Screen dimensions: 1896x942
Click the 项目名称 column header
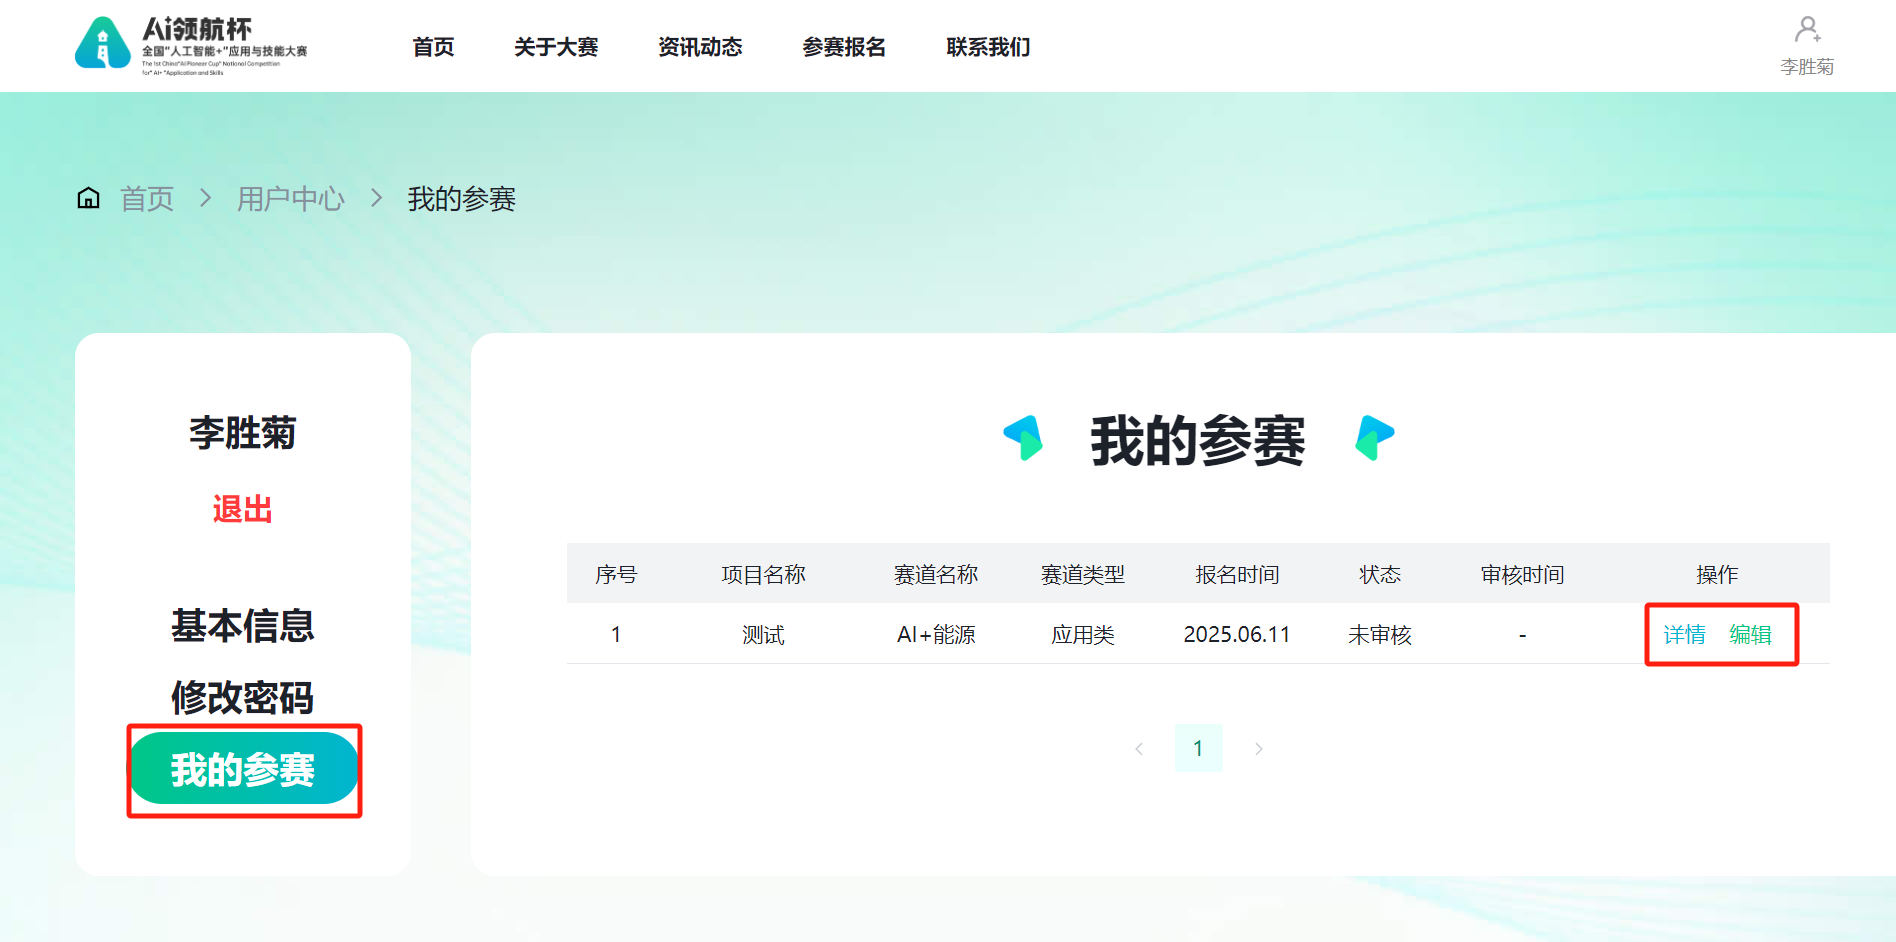(x=764, y=575)
